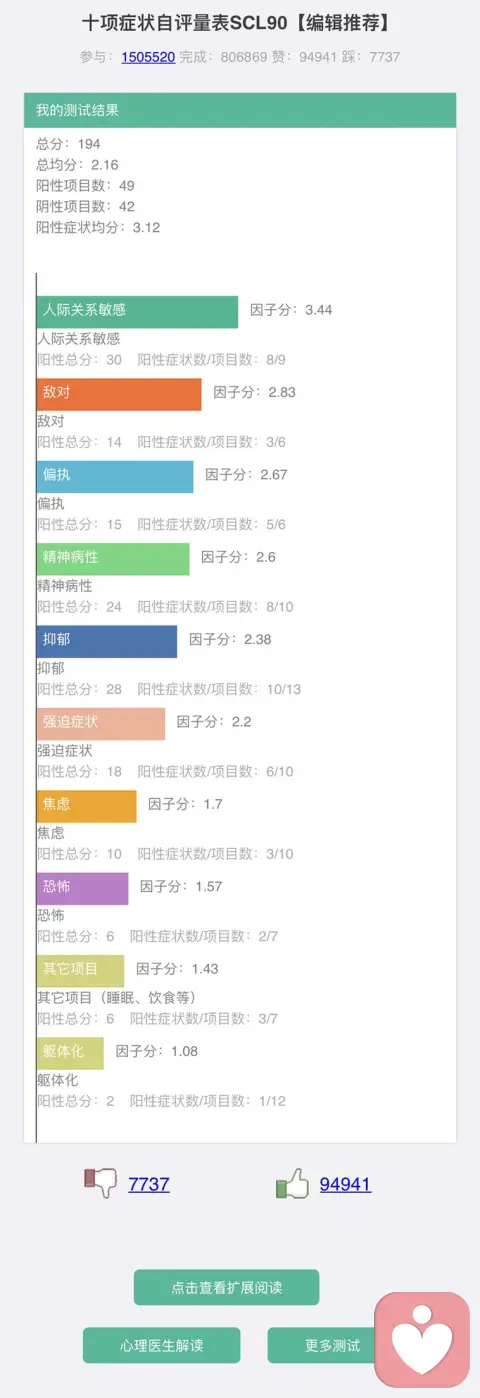Screen dimensions: 480x1398
Task: Select the yellow-orange 焦虑 bar
Action: tap(86, 806)
